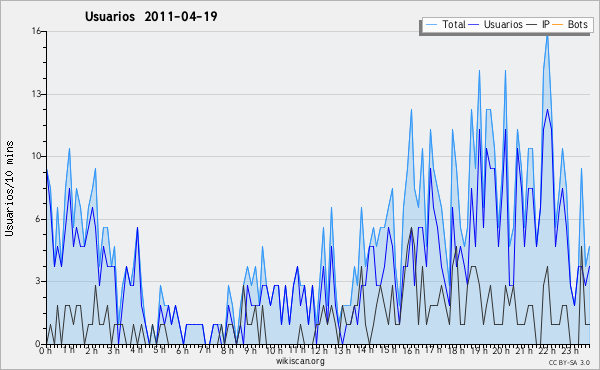Click the '14 h' x-axis label
600x370 pixels.
365,350
